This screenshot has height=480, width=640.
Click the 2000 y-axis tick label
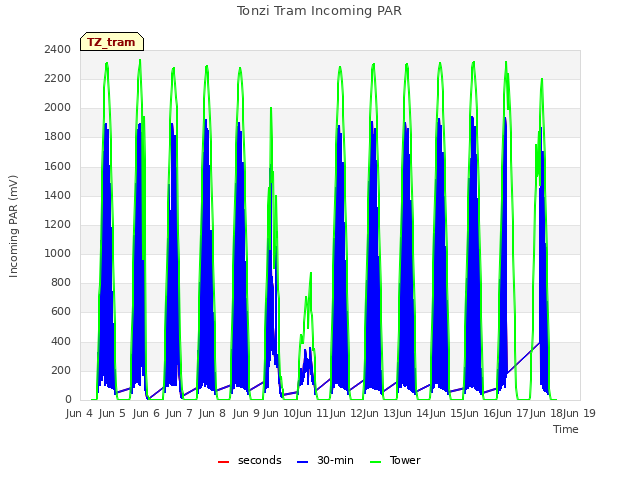58,108
